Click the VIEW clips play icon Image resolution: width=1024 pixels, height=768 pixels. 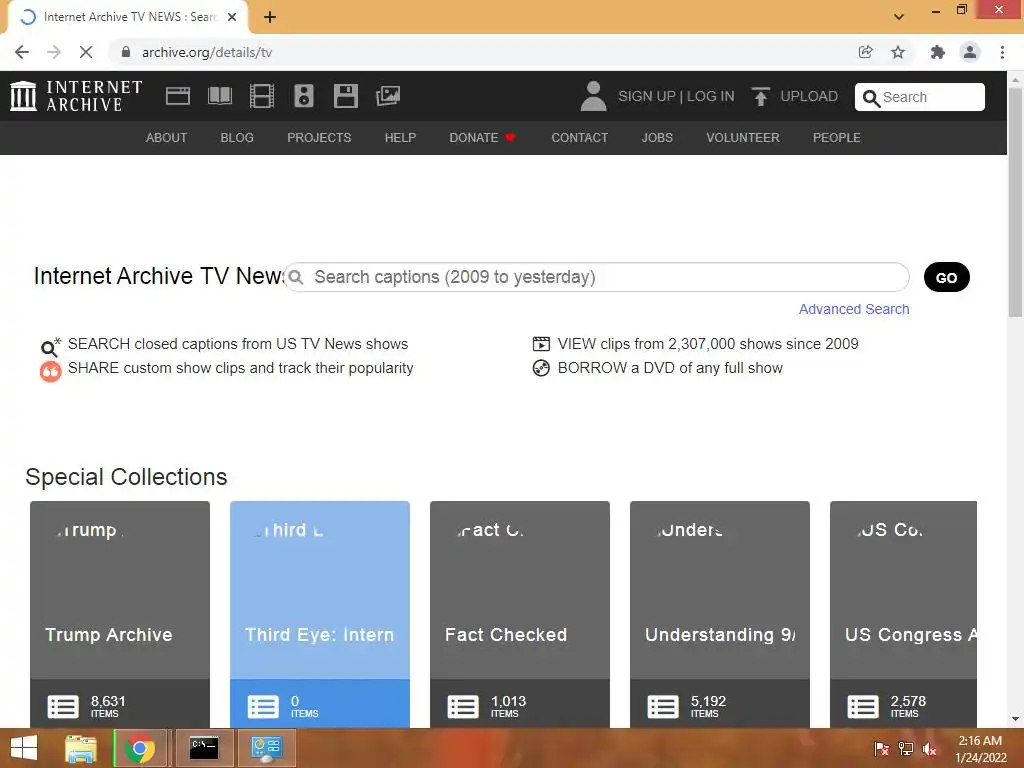click(x=541, y=344)
